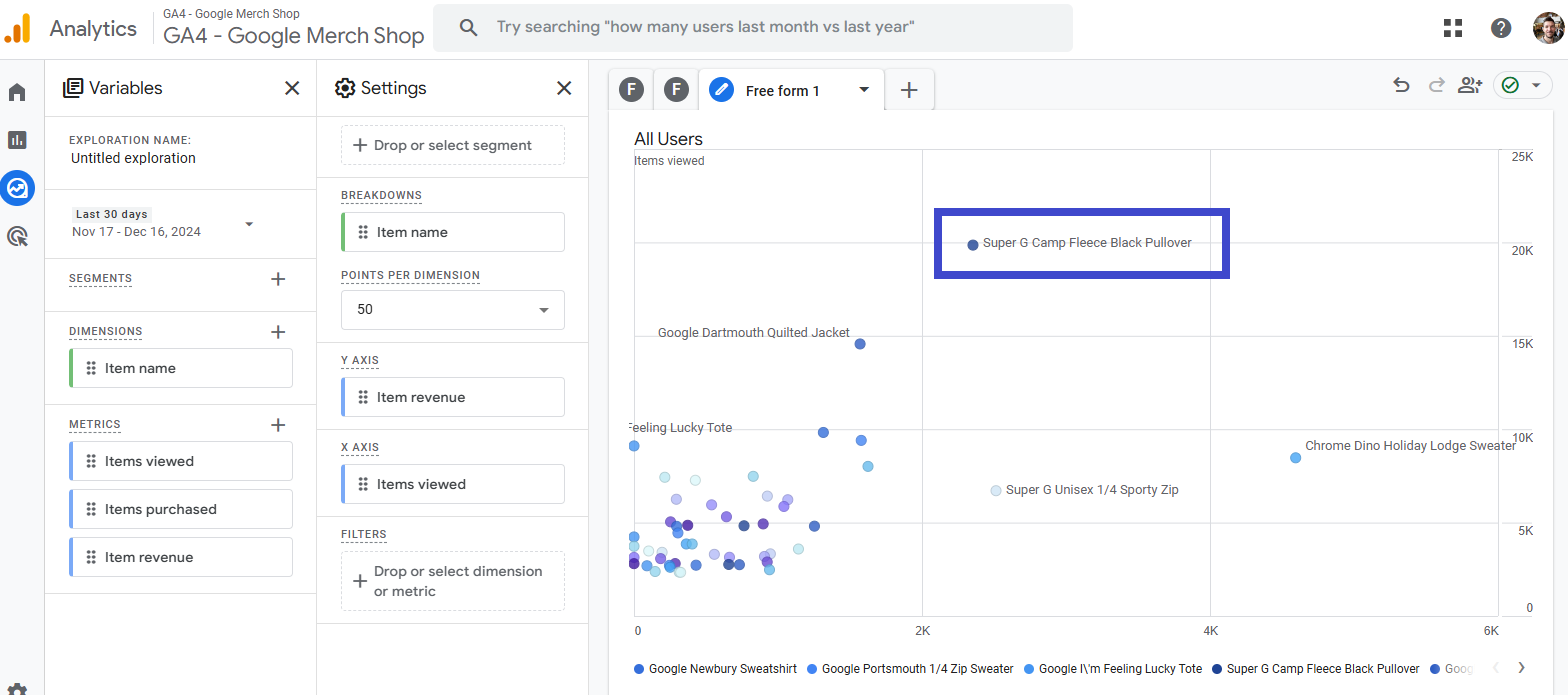Click the "All Users" chart heading
Screen dimensions: 1568x695
(x=669, y=139)
